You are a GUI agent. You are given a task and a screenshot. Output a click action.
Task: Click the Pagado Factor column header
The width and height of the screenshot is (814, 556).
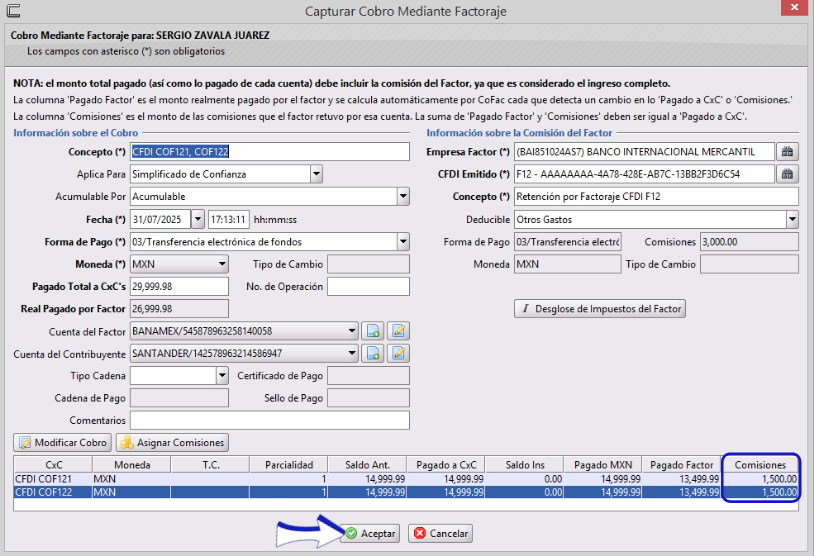pos(681,465)
